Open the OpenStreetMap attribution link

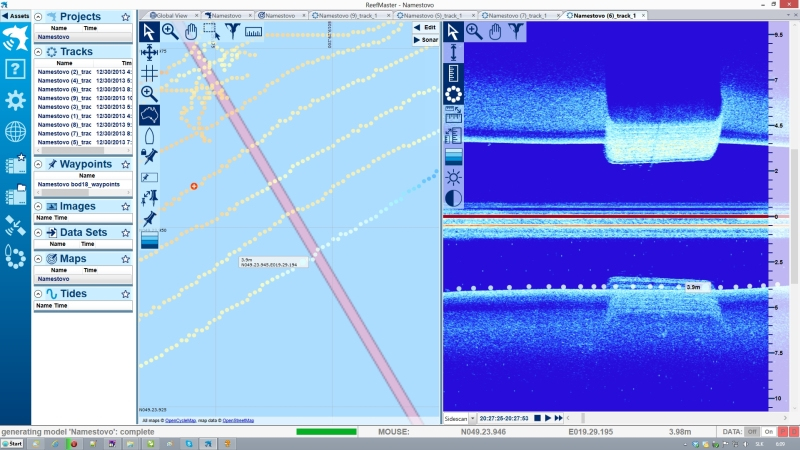238,421
